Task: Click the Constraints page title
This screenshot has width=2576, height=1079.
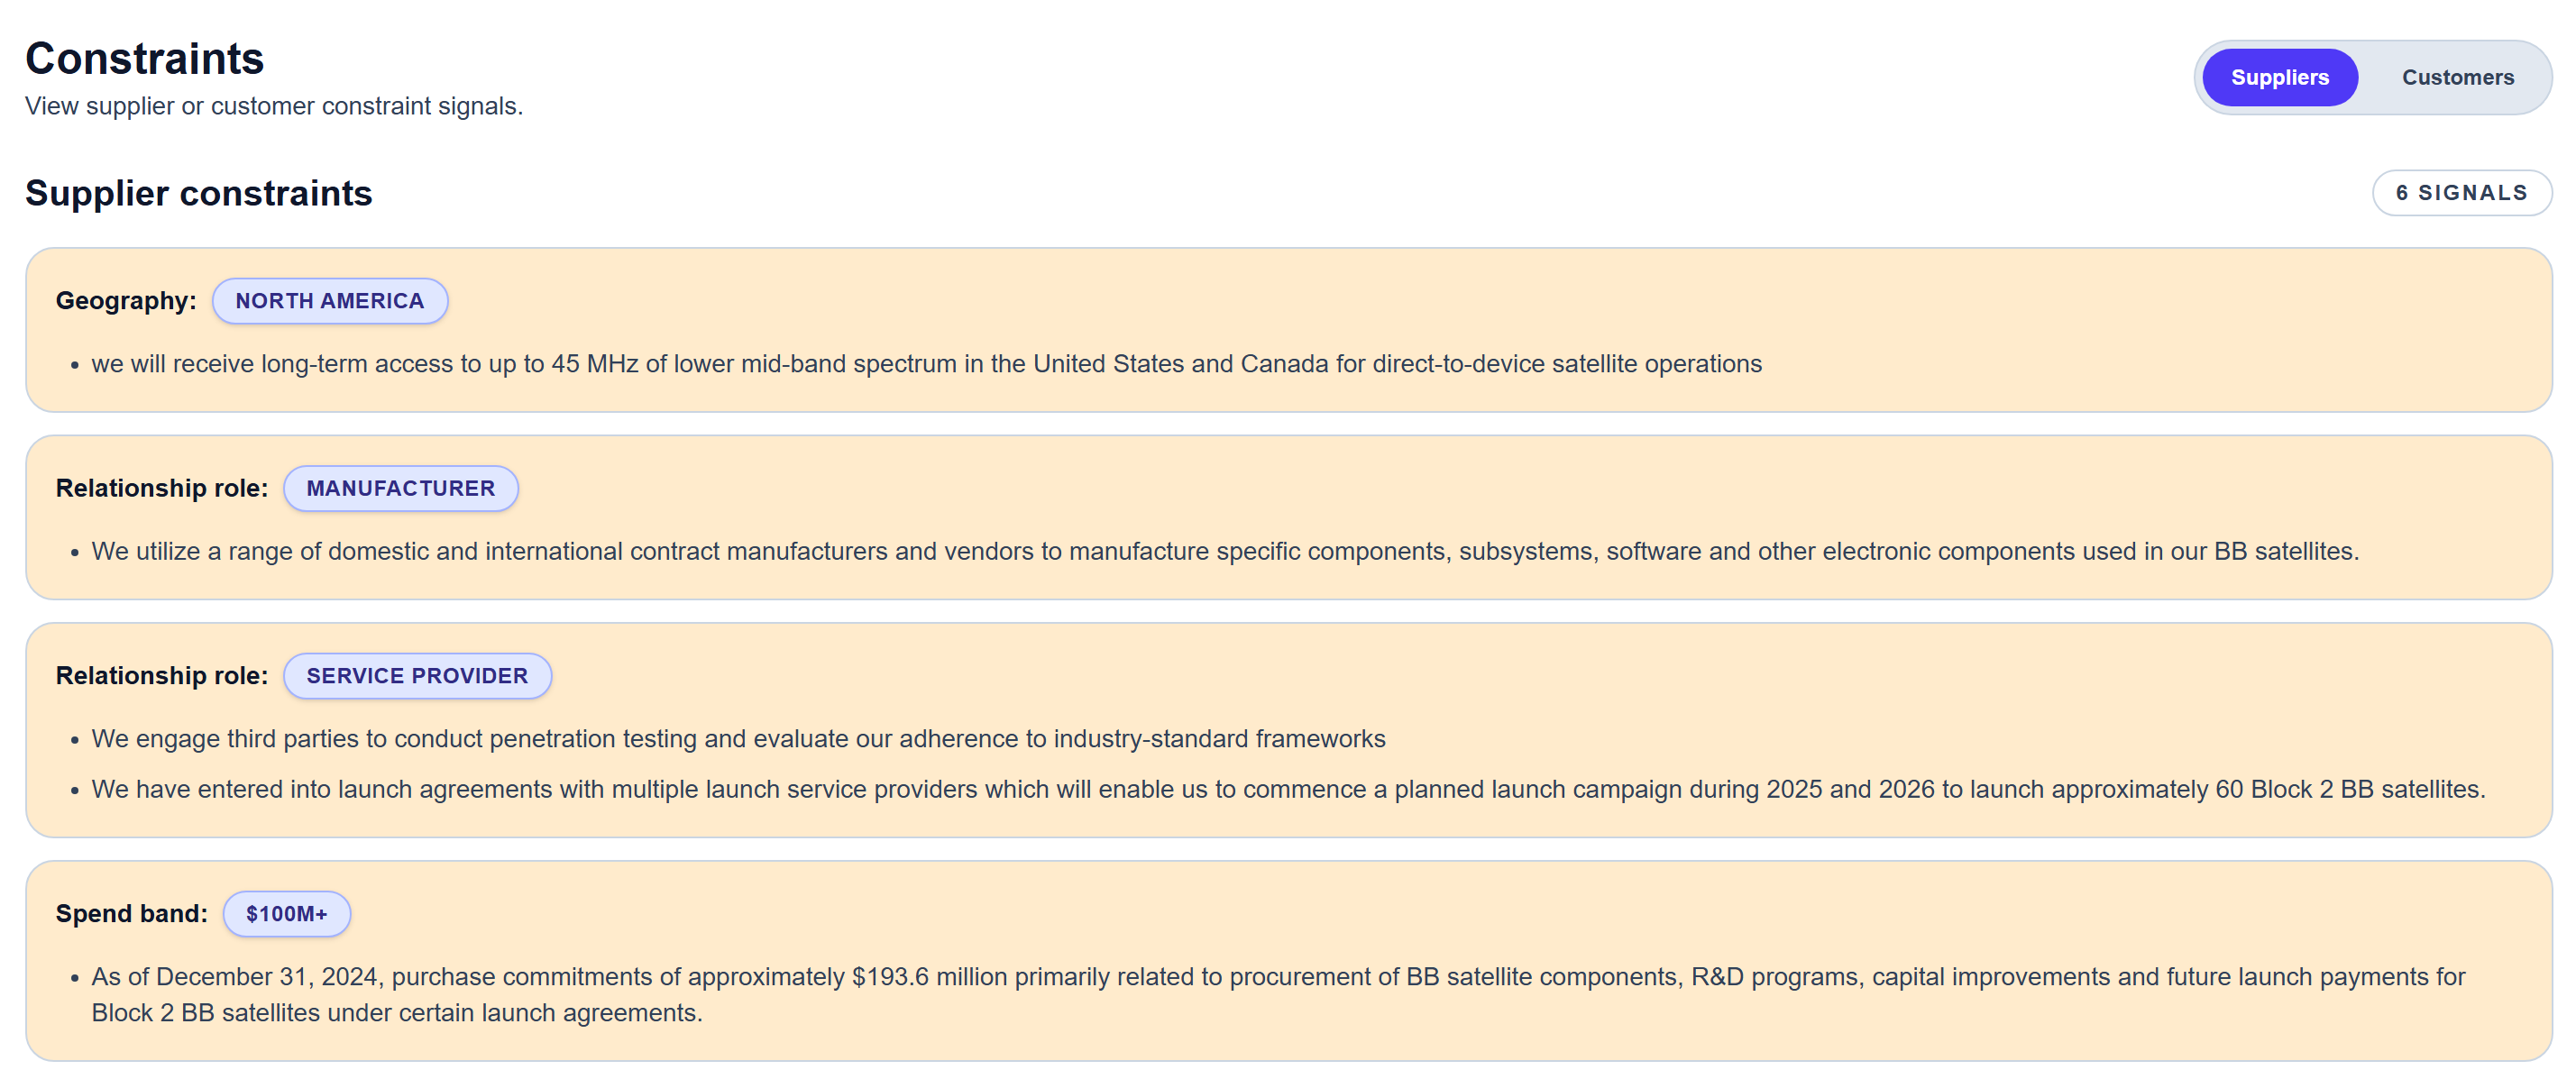Action: coord(144,58)
